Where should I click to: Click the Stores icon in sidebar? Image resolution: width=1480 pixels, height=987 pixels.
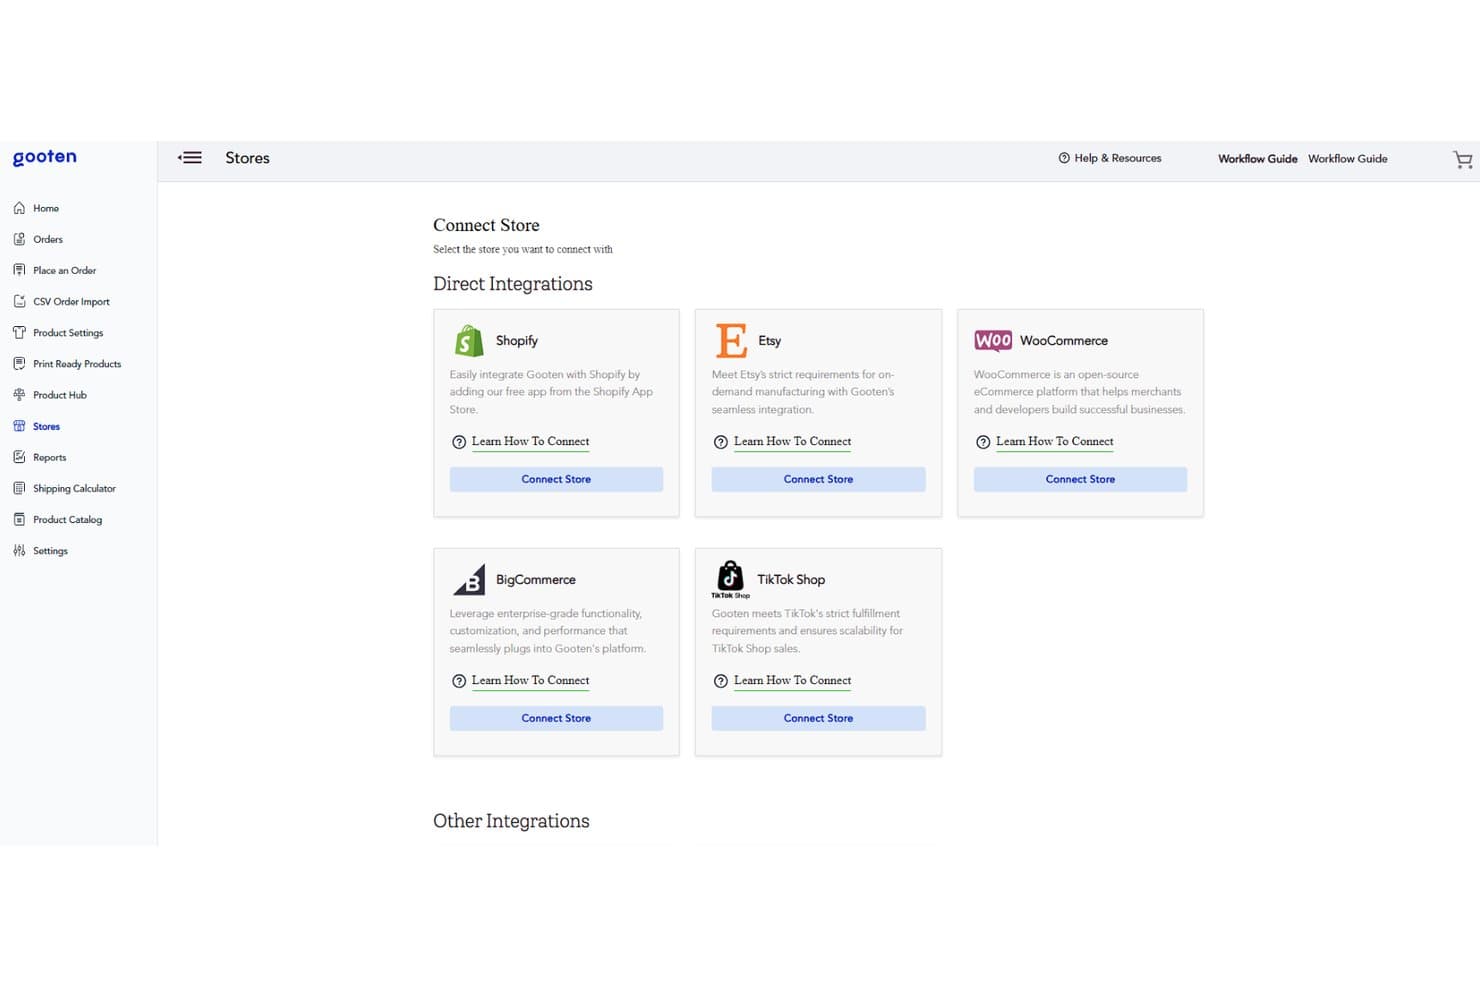point(19,426)
